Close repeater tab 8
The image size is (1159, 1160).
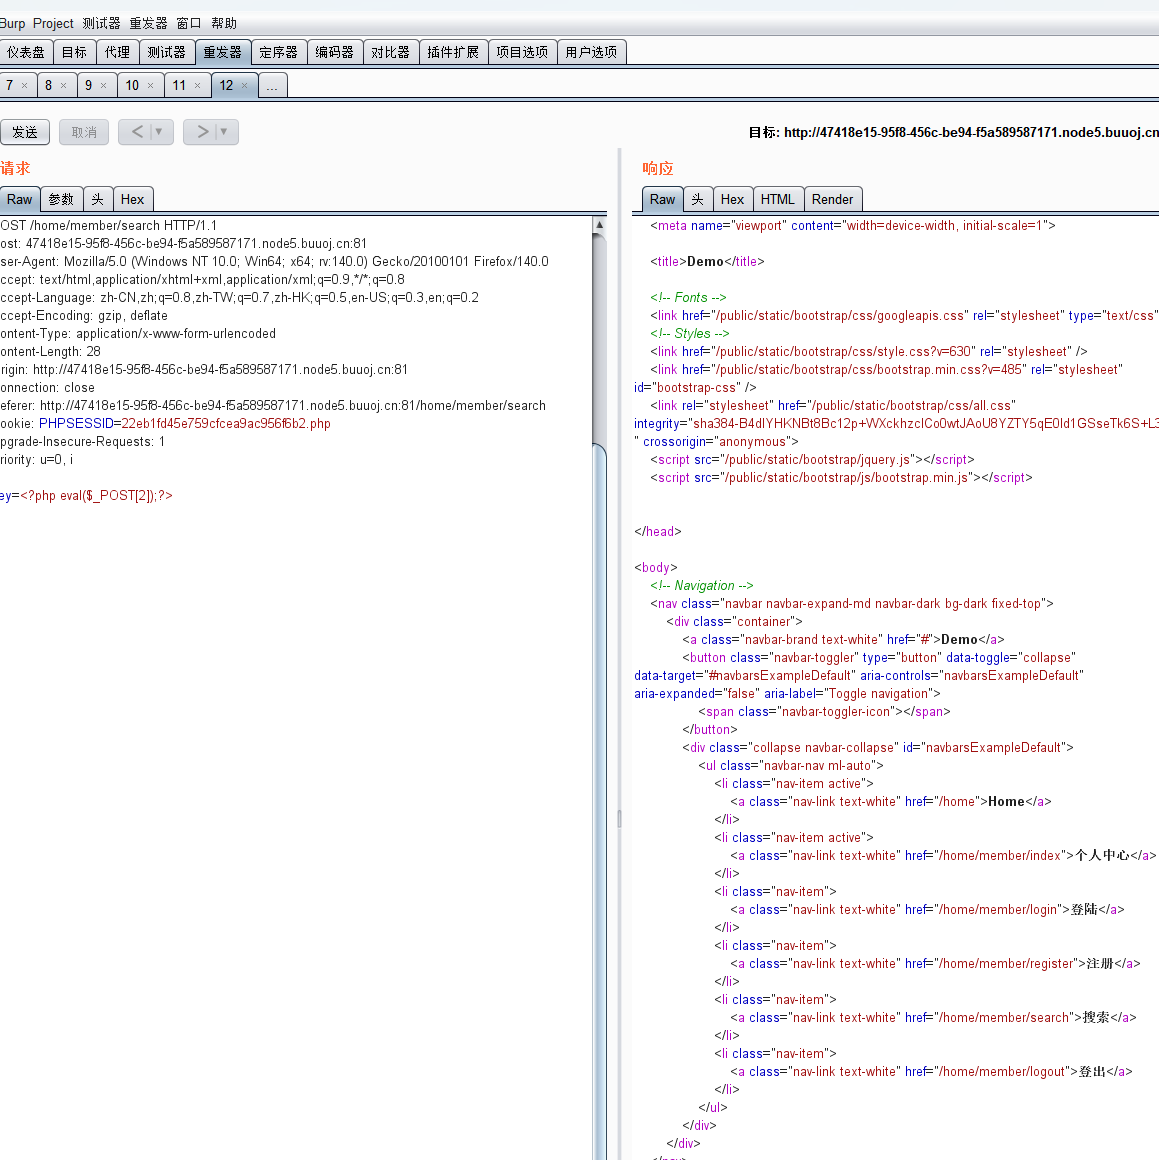point(64,86)
